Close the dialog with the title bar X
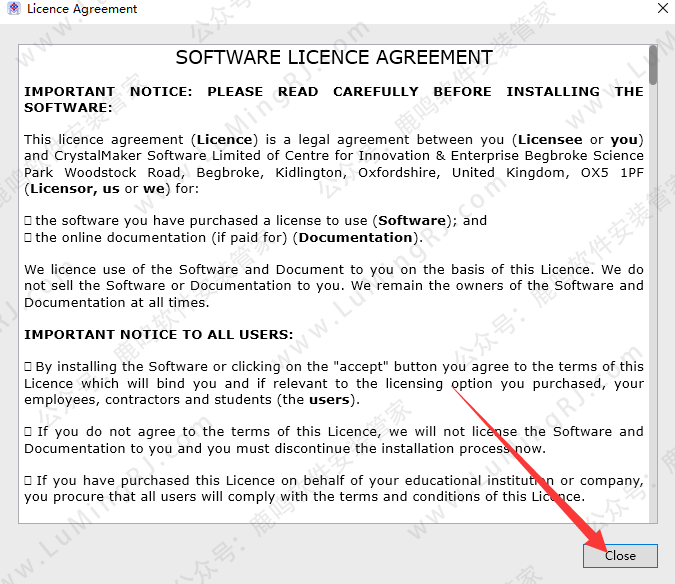This screenshot has height=584, width=675. click(662, 9)
